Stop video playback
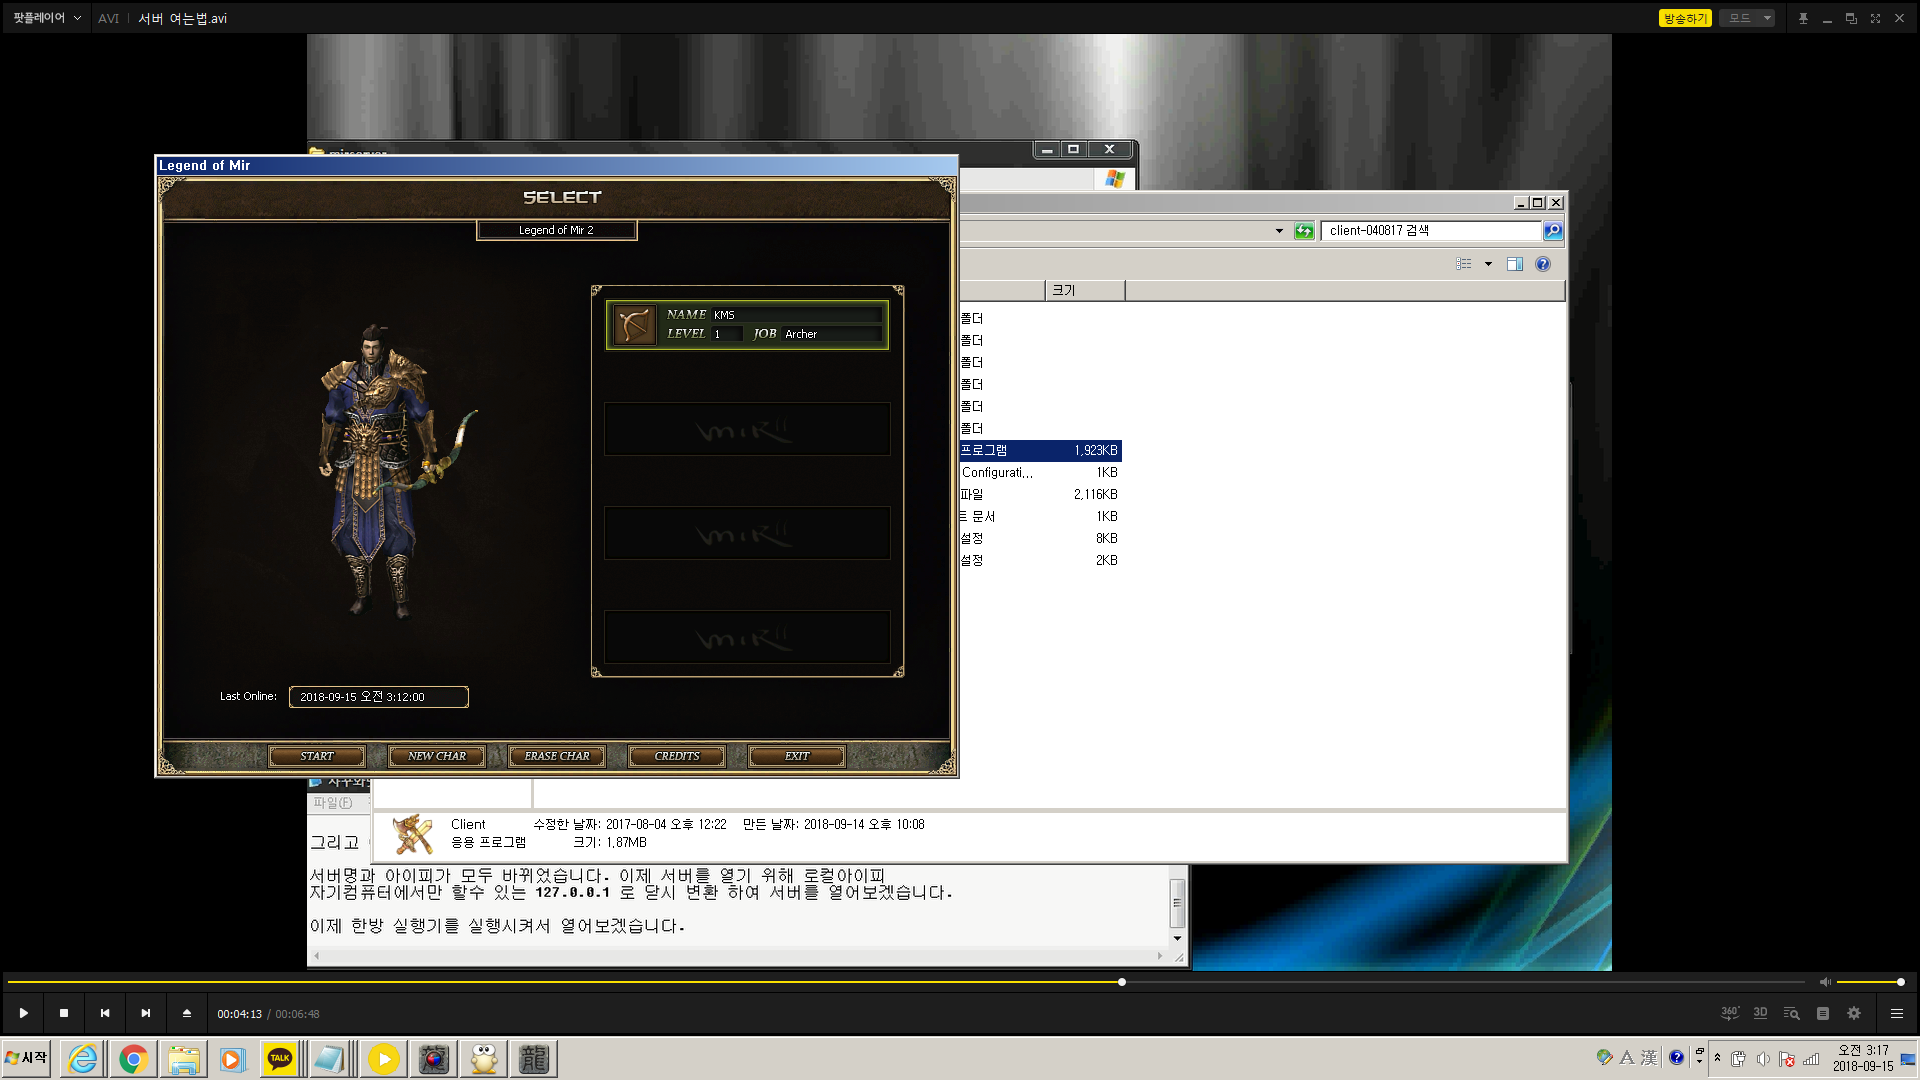 pos(64,1013)
